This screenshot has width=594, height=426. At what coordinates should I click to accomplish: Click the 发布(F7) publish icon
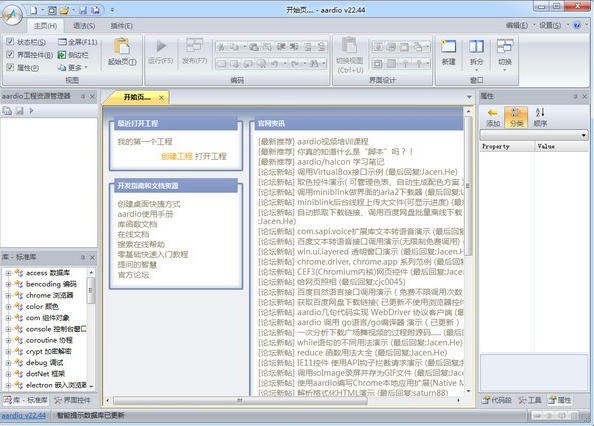(x=194, y=45)
